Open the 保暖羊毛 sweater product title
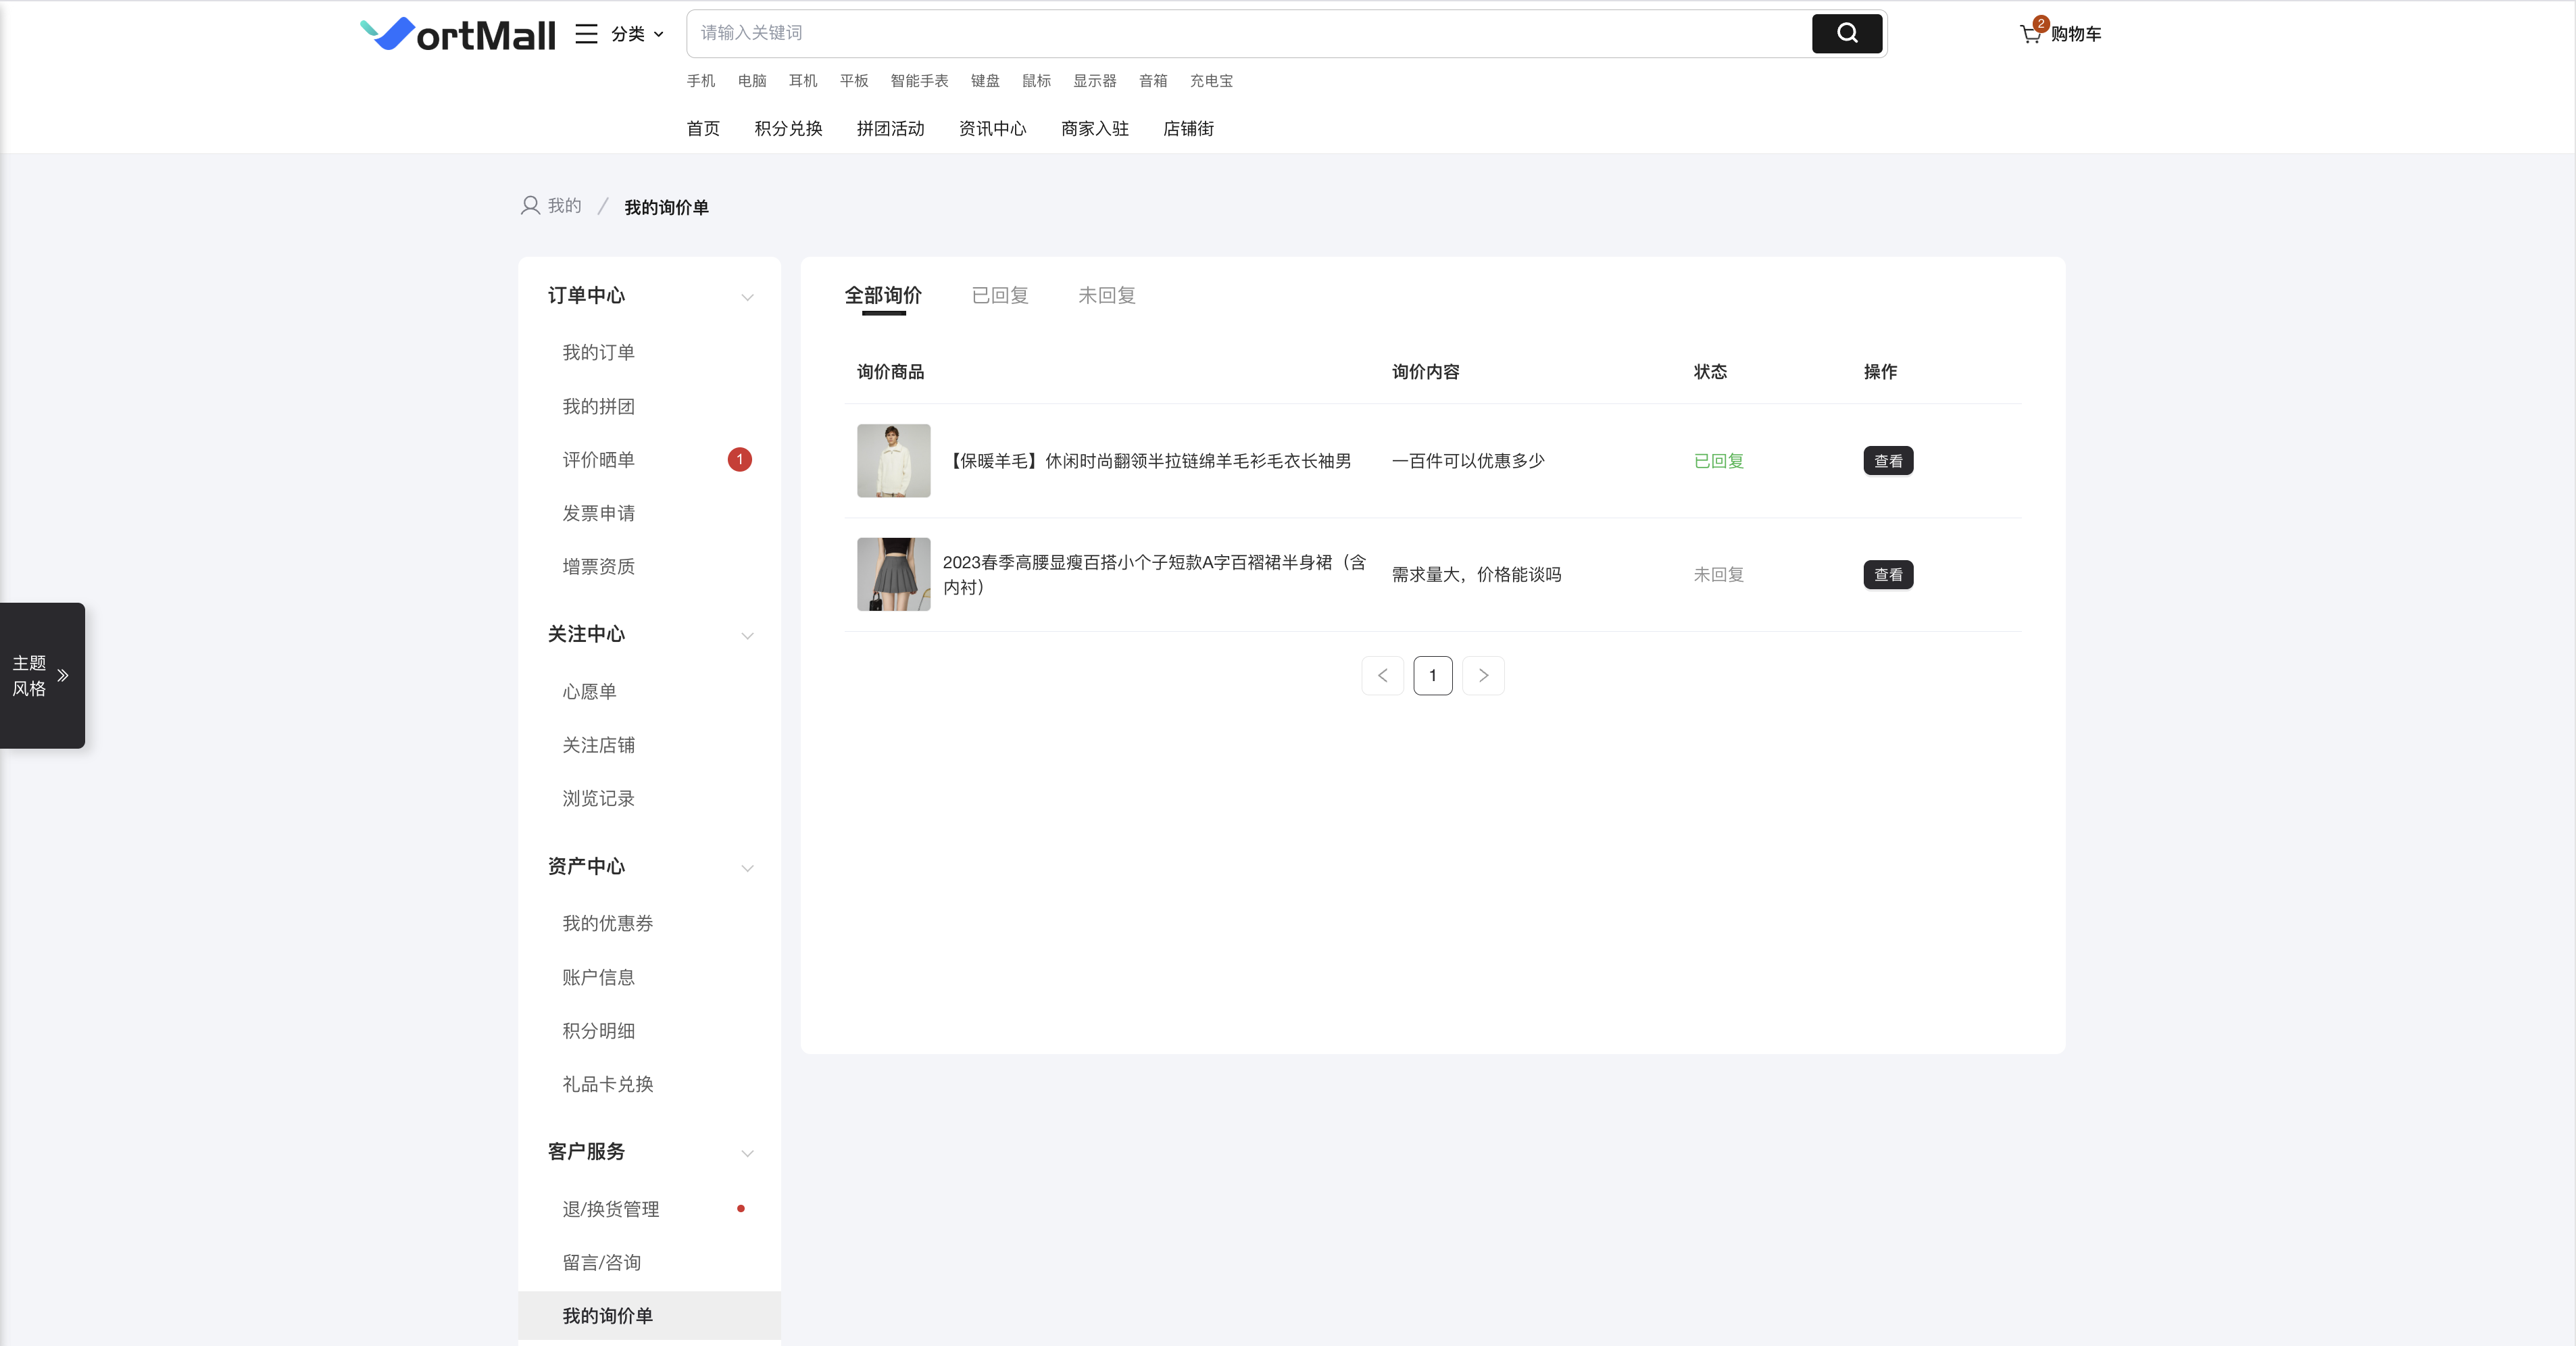Viewport: 2576px width, 1346px height. [1148, 461]
